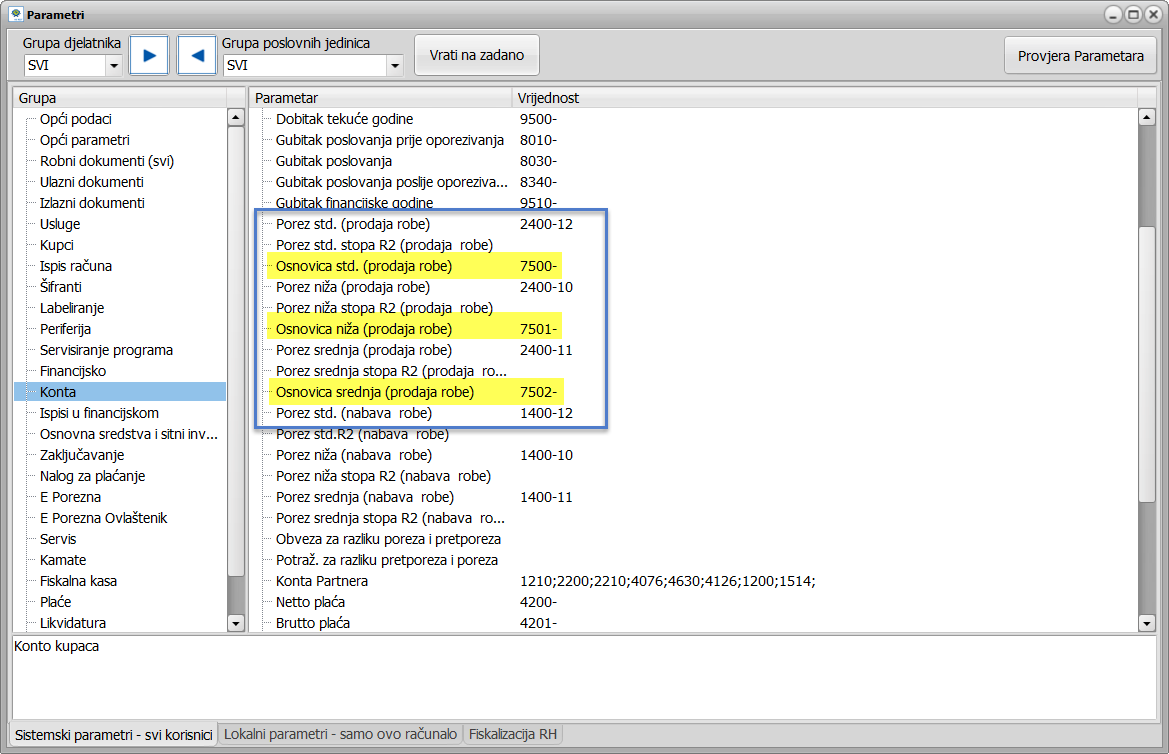Open Grupa djelatnika dropdown
The width and height of the screenshot is (1169, 754).
coord(113,66)
